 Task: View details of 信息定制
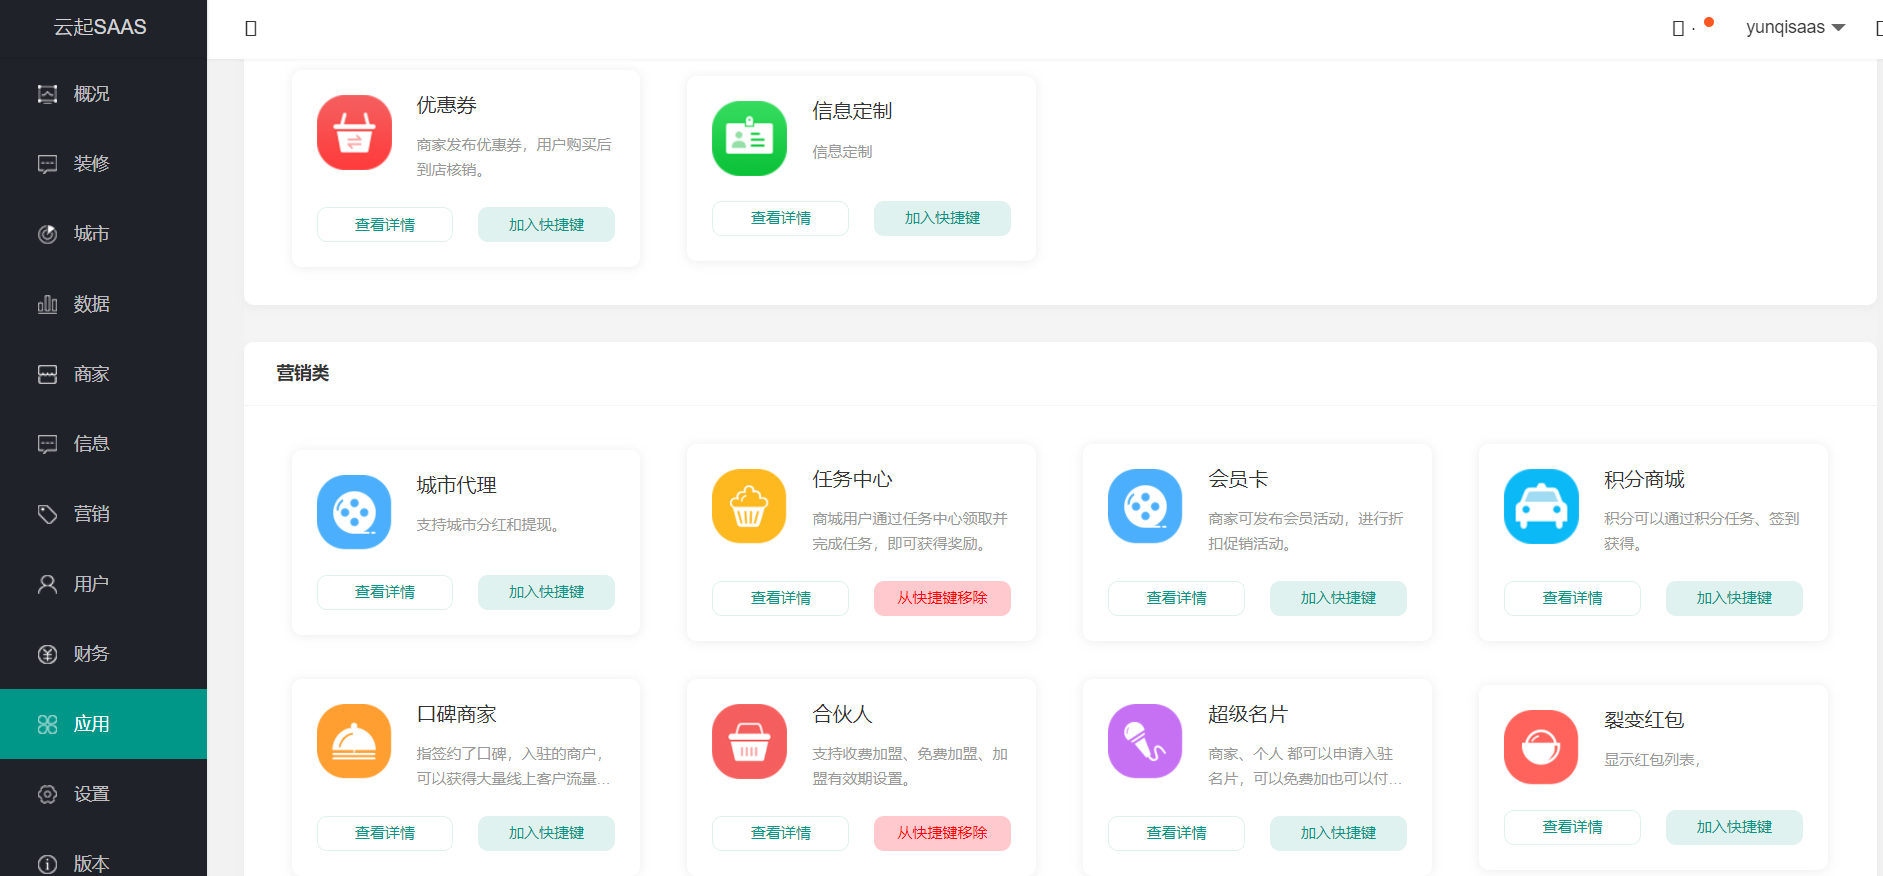coord(780,219)
